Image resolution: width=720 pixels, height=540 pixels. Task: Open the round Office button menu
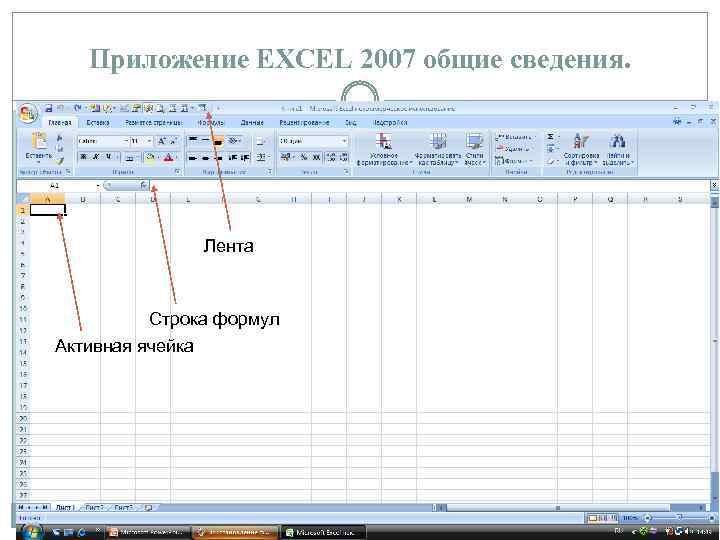(x=28, y=112)
